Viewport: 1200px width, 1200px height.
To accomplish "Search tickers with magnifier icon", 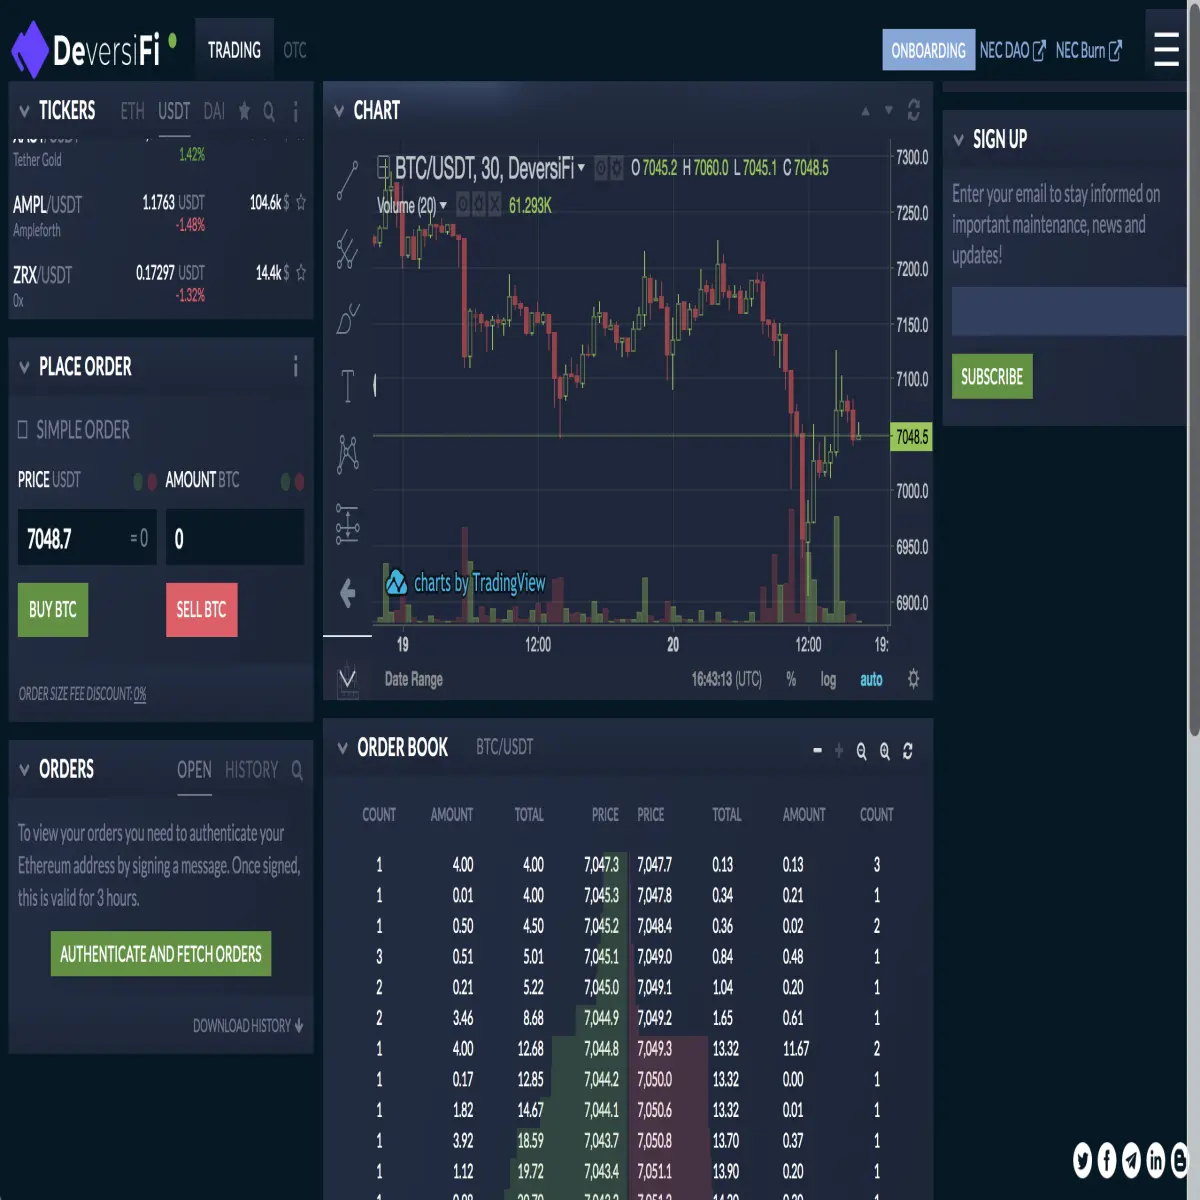I will point(269,111).
